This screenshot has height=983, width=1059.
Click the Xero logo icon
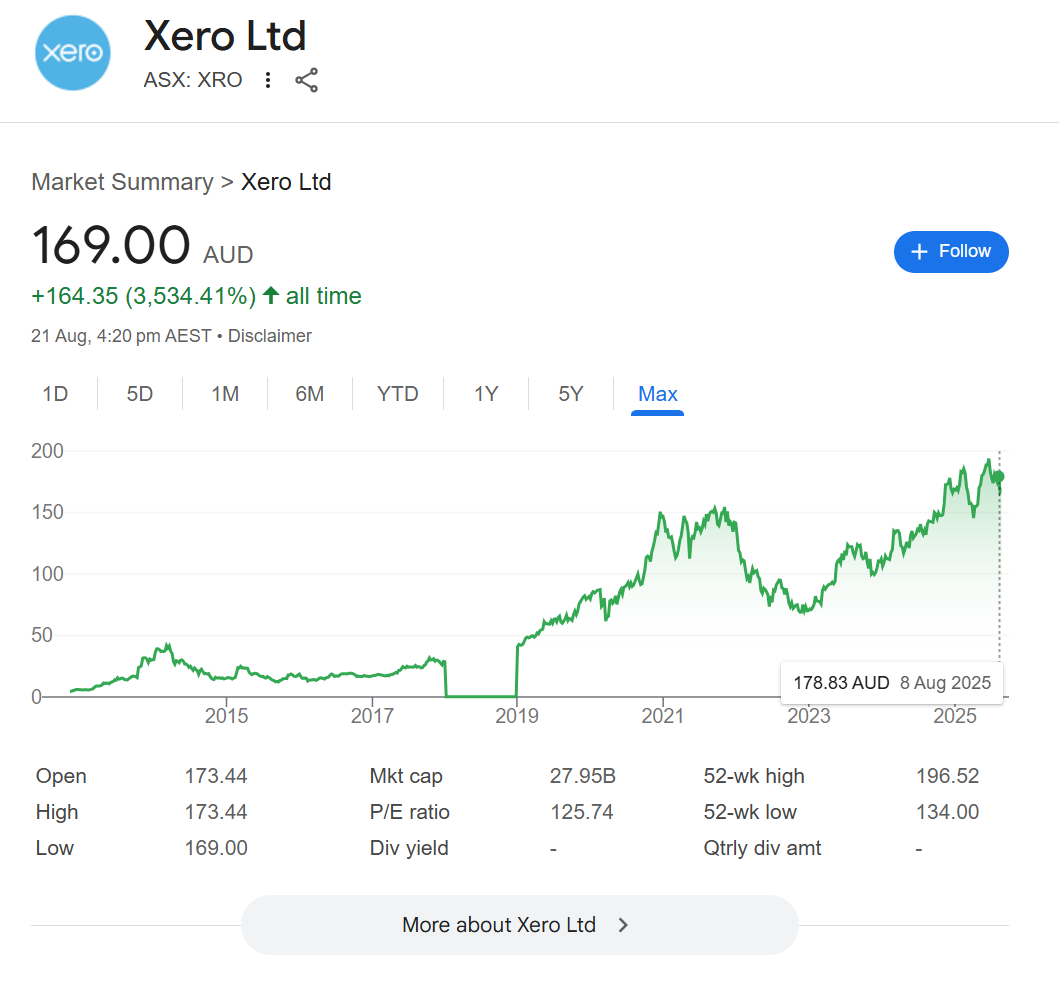coord(72,53)
